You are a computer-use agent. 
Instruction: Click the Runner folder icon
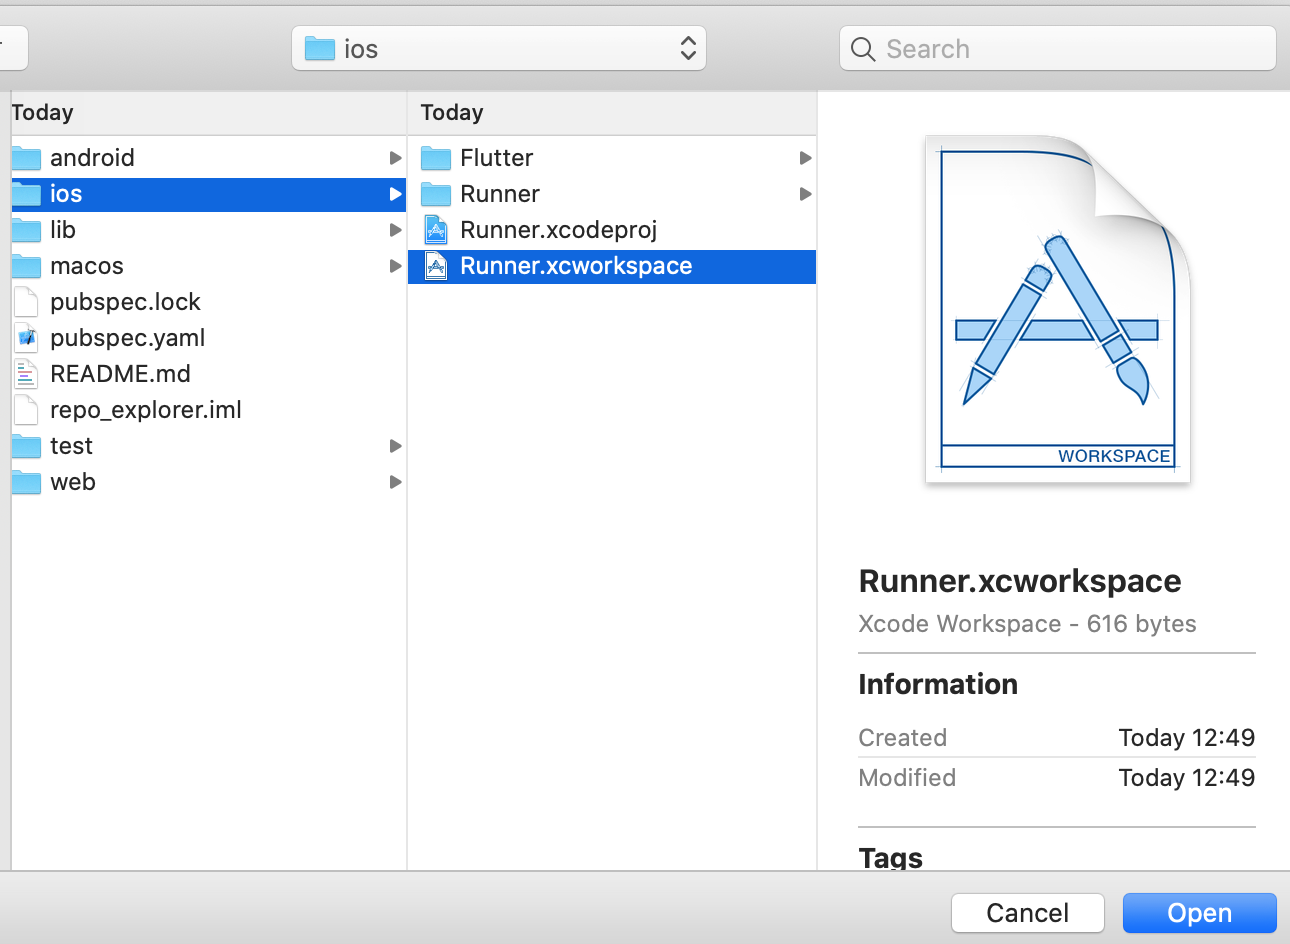[436, 194]
